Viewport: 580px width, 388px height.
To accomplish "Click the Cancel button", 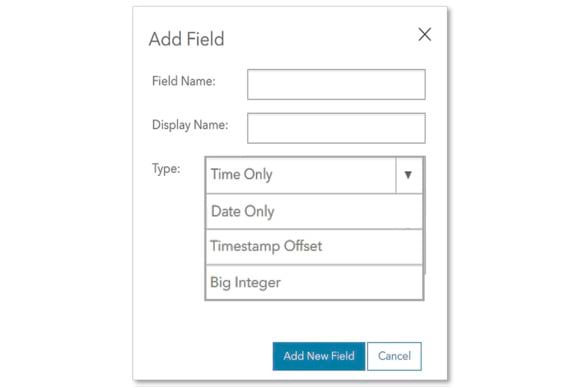I will [x=394, y=356].
